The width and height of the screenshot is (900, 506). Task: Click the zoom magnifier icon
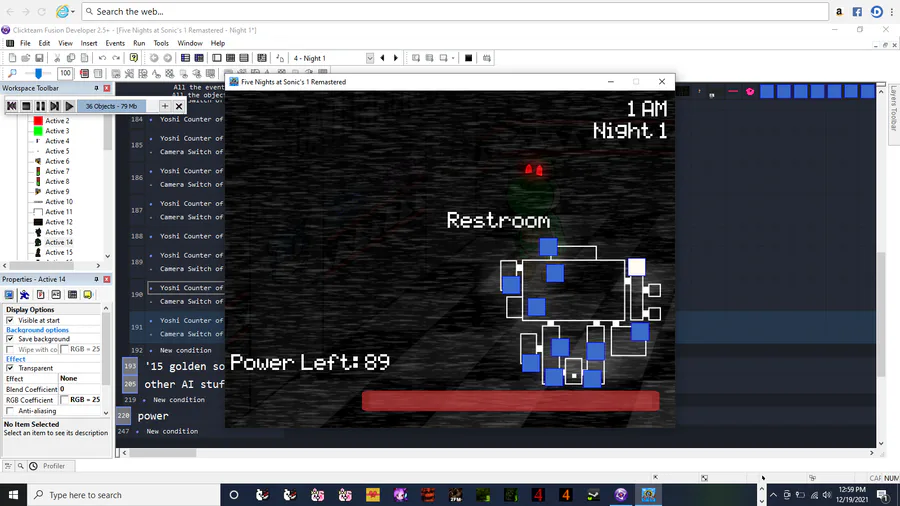12,73
